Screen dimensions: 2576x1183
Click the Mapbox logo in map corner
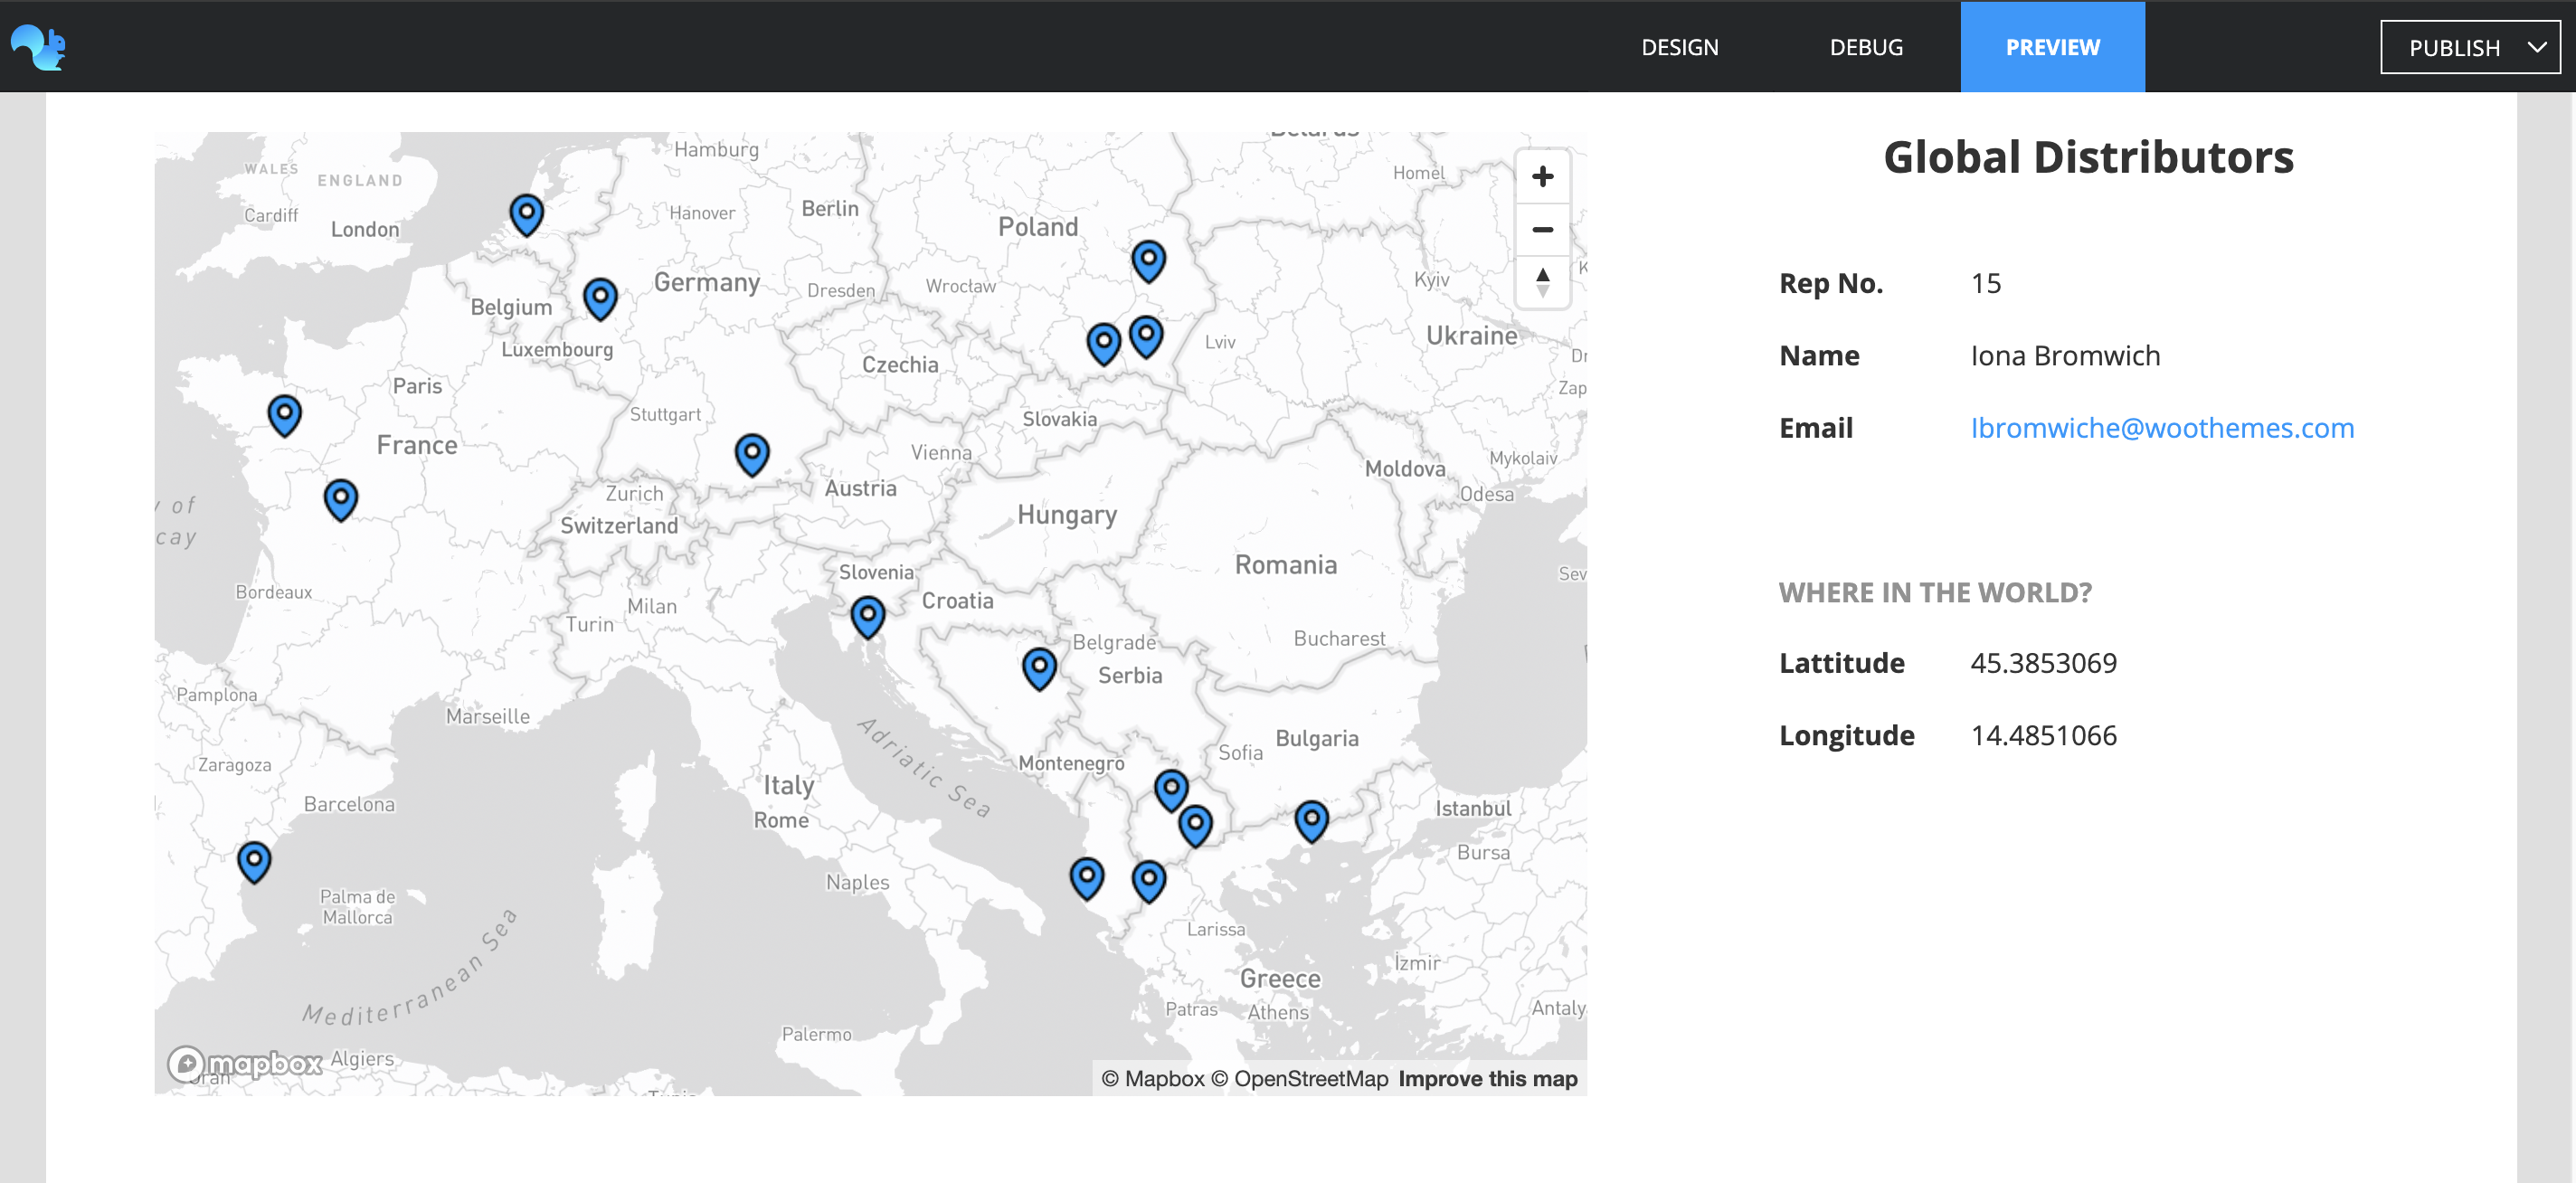pos(245,1064)
